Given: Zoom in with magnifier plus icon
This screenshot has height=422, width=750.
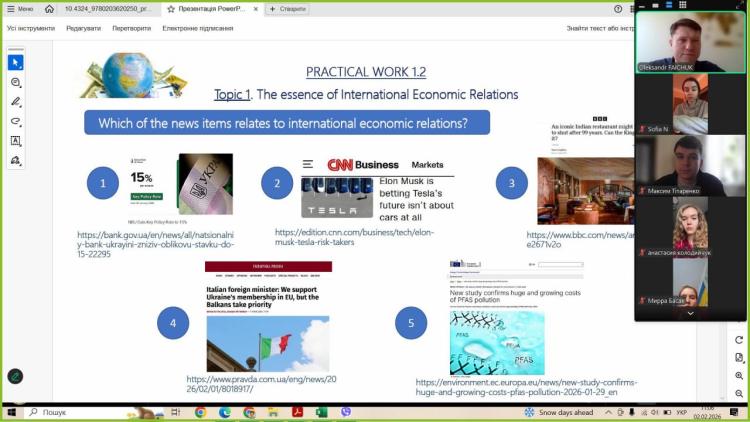Looking at the screenshot, I should tap(739, 376).
